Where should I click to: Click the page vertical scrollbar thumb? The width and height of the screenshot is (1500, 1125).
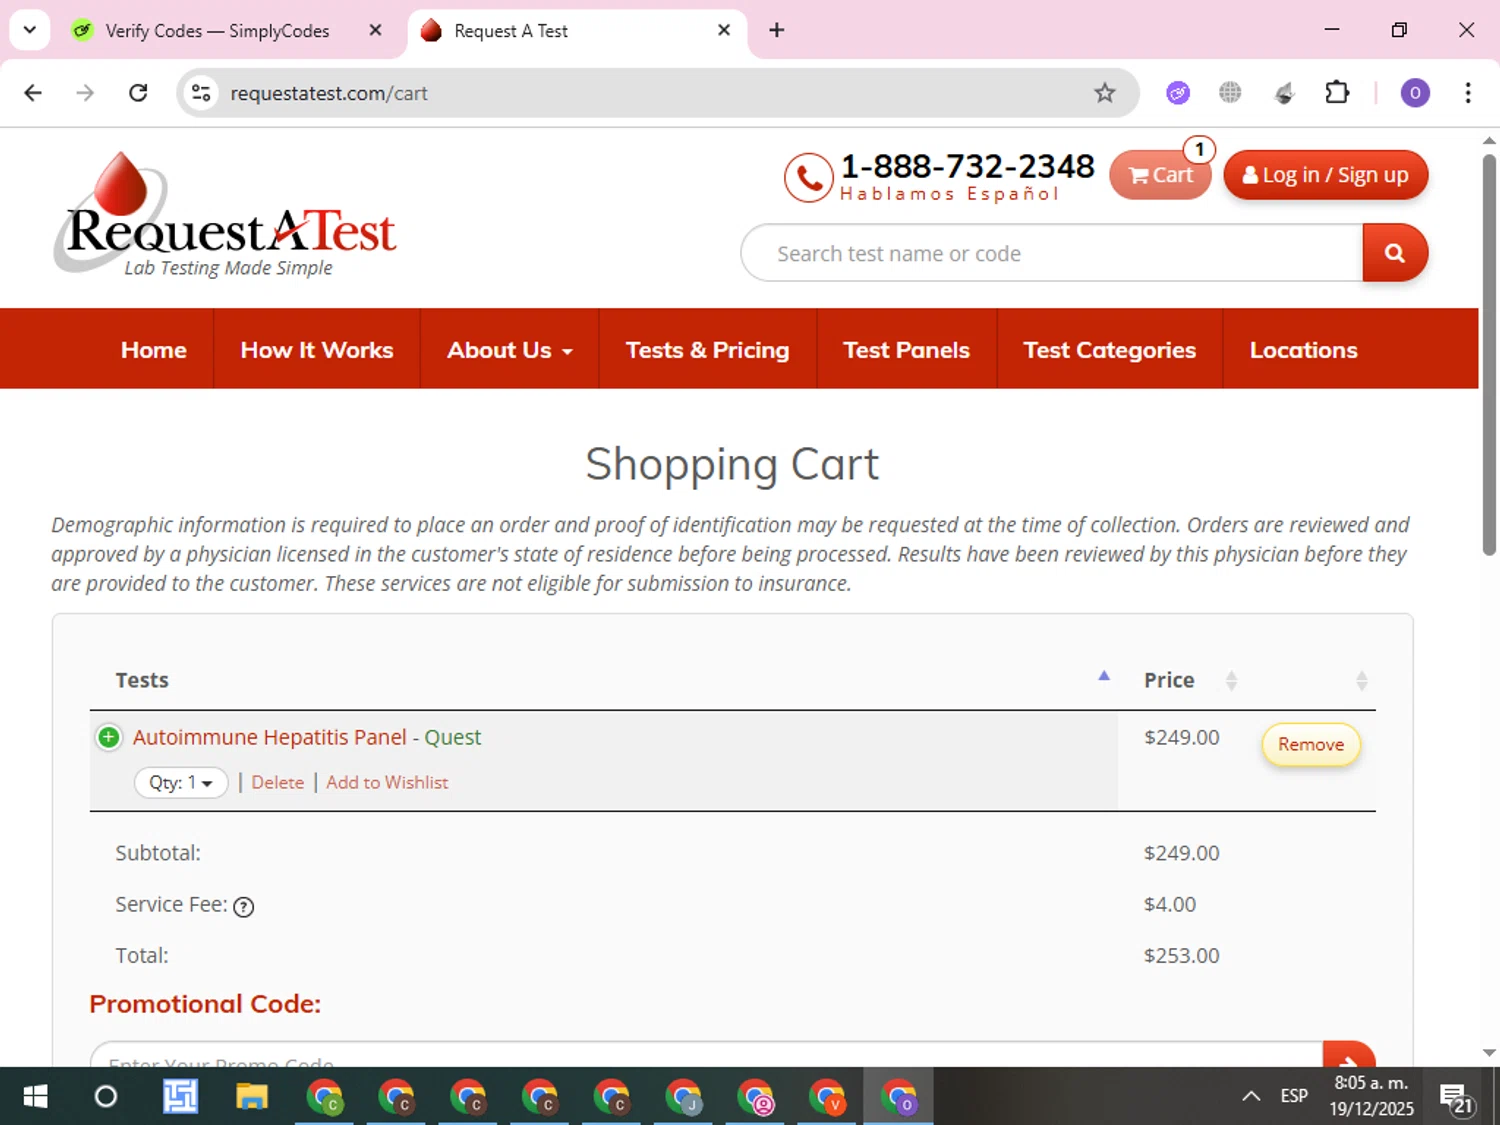point(1489,355)
